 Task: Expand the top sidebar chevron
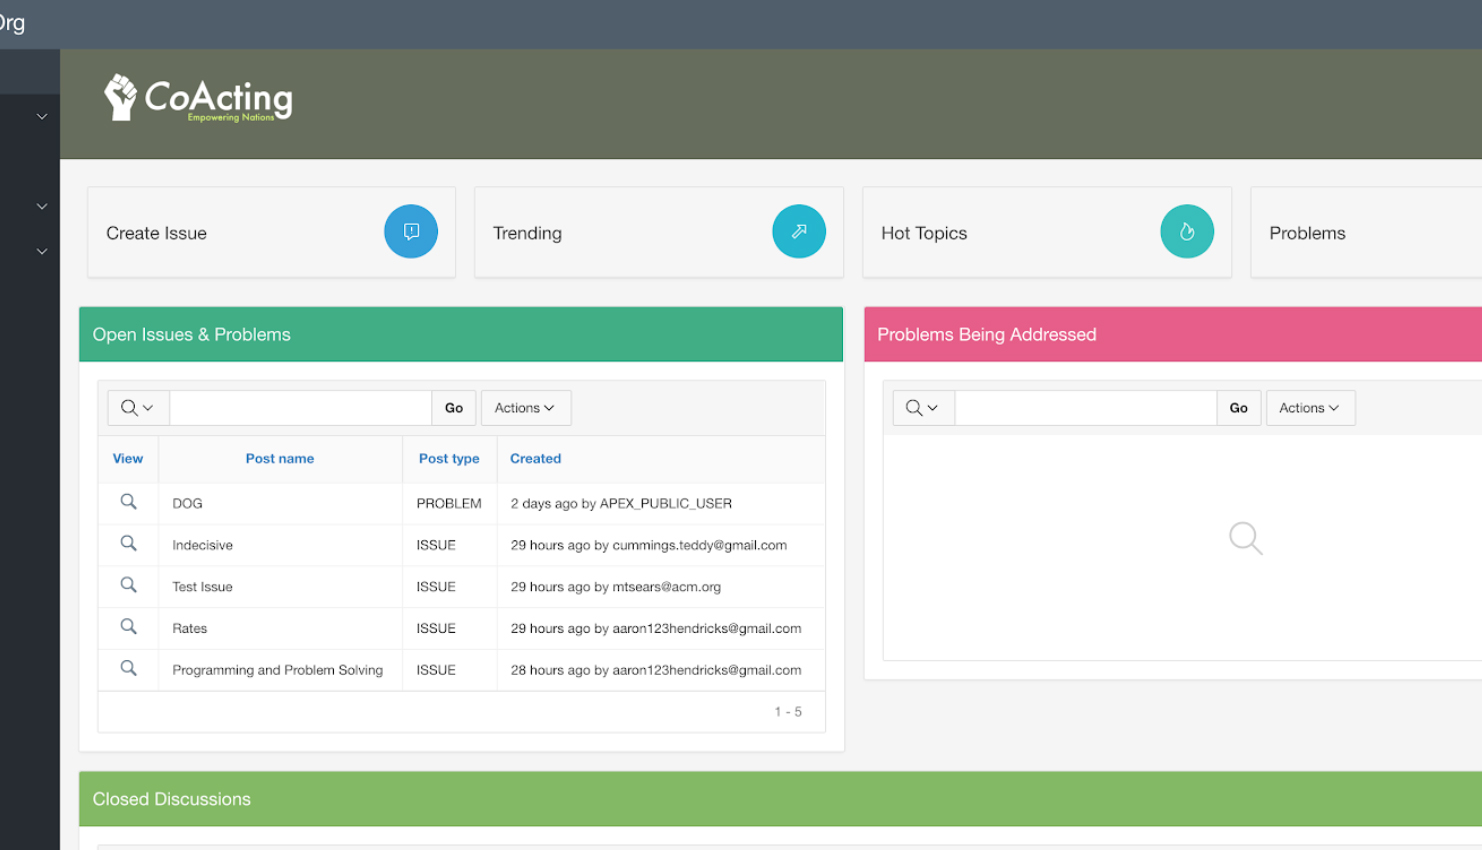click(42, 117)
